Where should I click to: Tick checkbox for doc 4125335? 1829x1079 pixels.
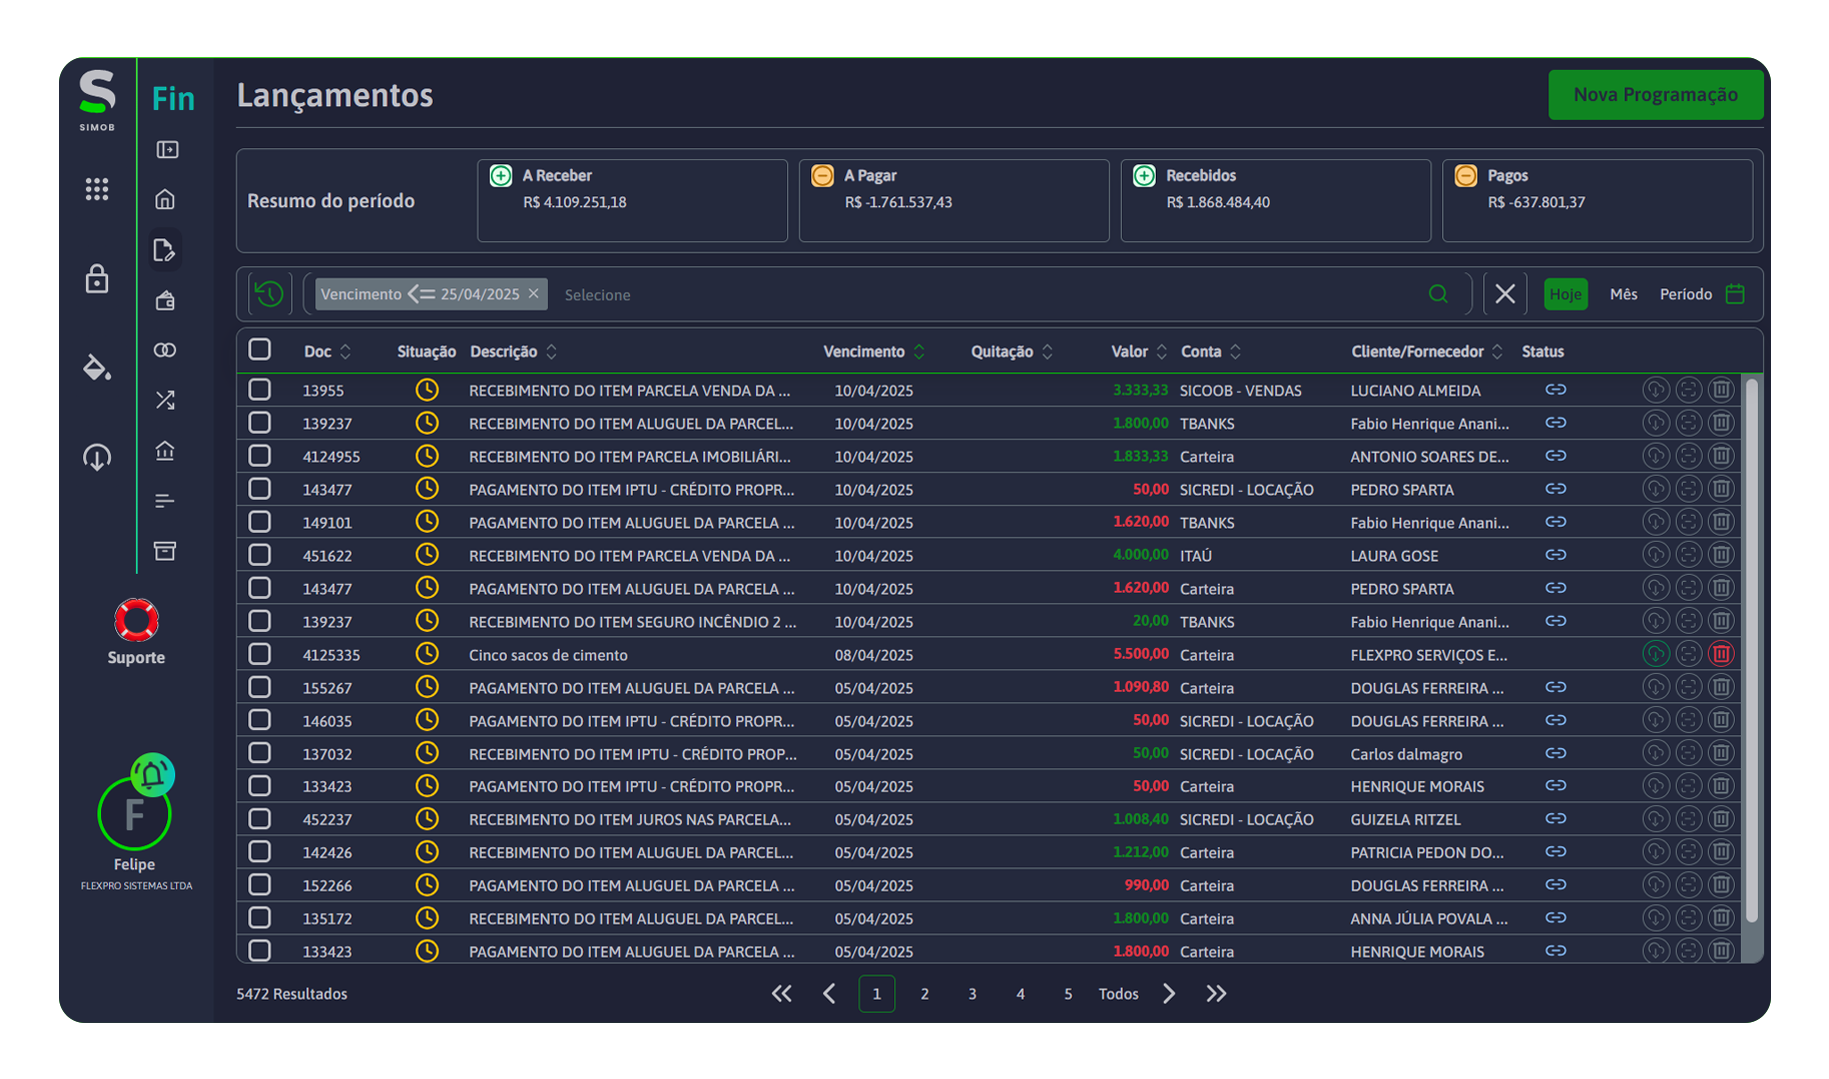pyautogui.click(x=260, y=653)
